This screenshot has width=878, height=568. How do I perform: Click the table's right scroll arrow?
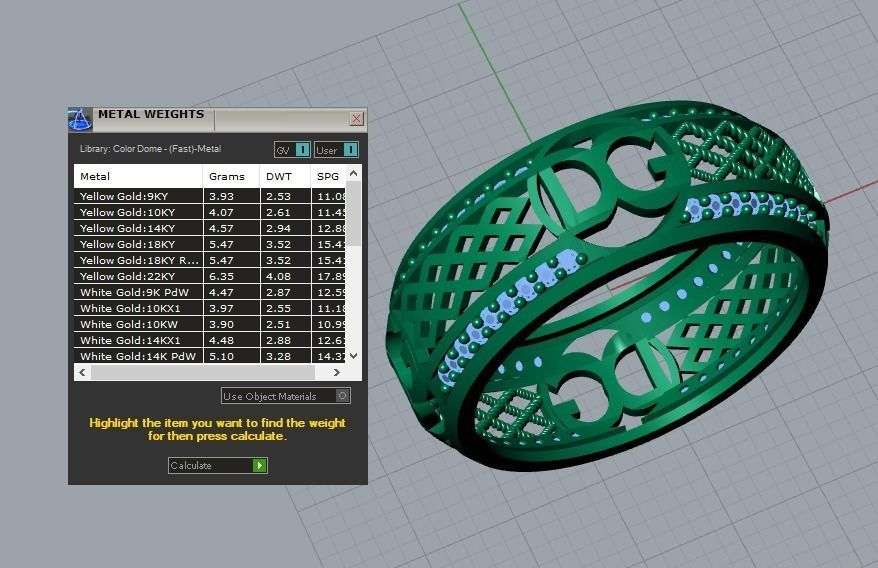[337, 373]
